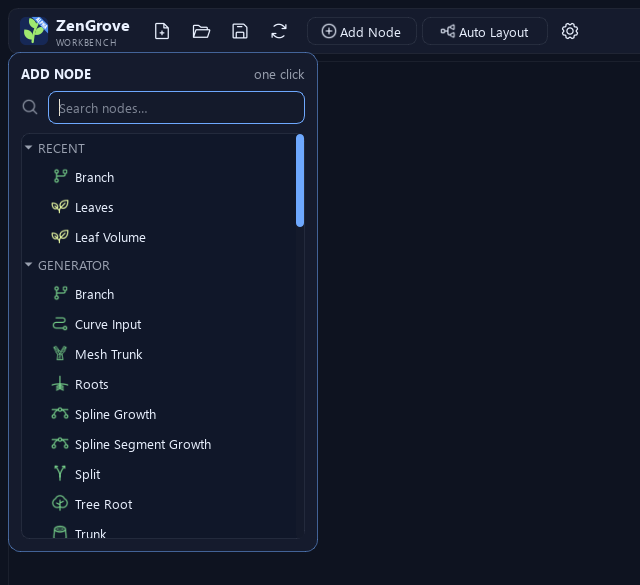Viewport: 640px width, 585px height.
Task: Click the Curve Input node icon
Action: pyautogui.click(x=60, y=324)
